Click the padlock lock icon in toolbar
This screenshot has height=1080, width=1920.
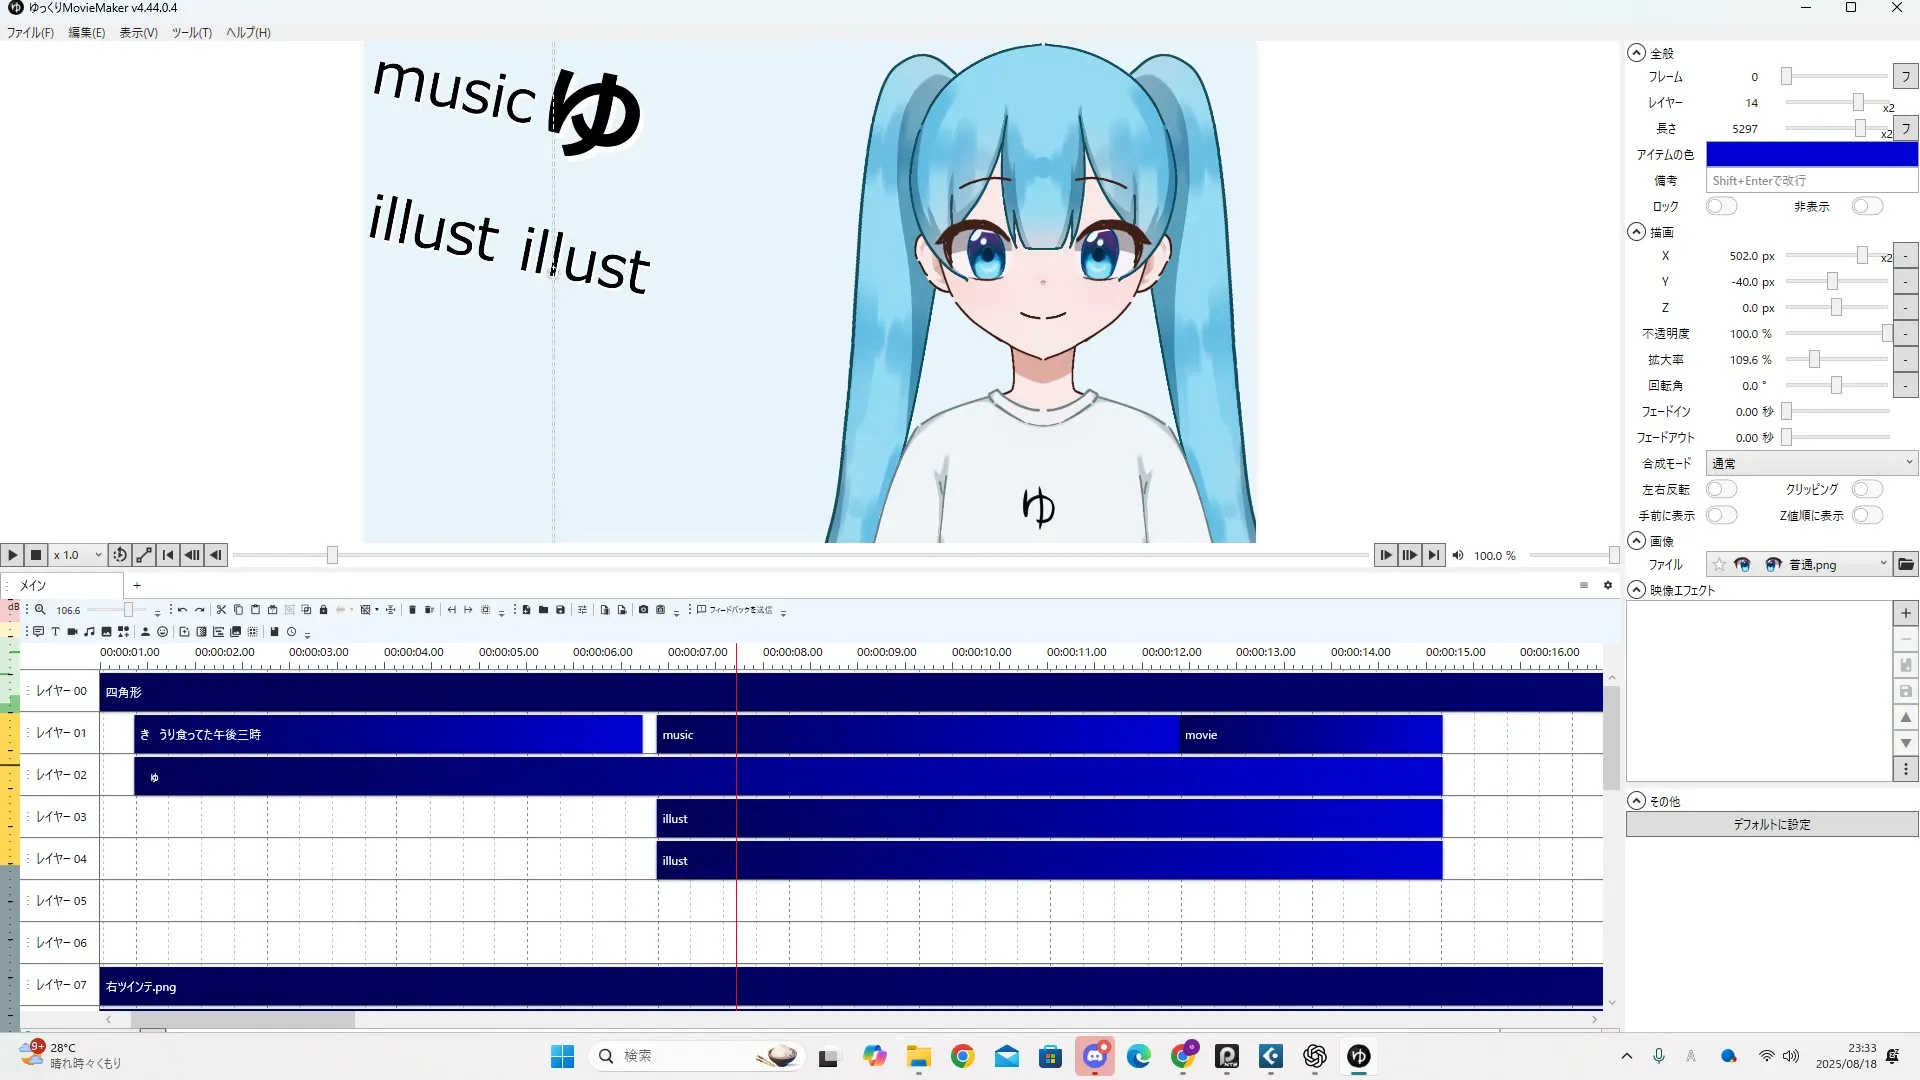coord(323,609)
